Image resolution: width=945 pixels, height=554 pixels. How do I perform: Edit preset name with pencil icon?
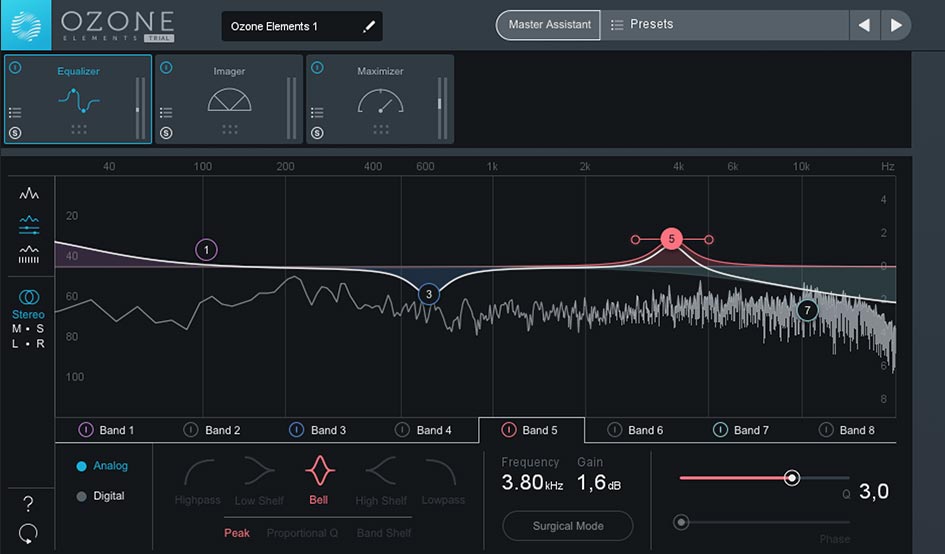coord(369,27)
